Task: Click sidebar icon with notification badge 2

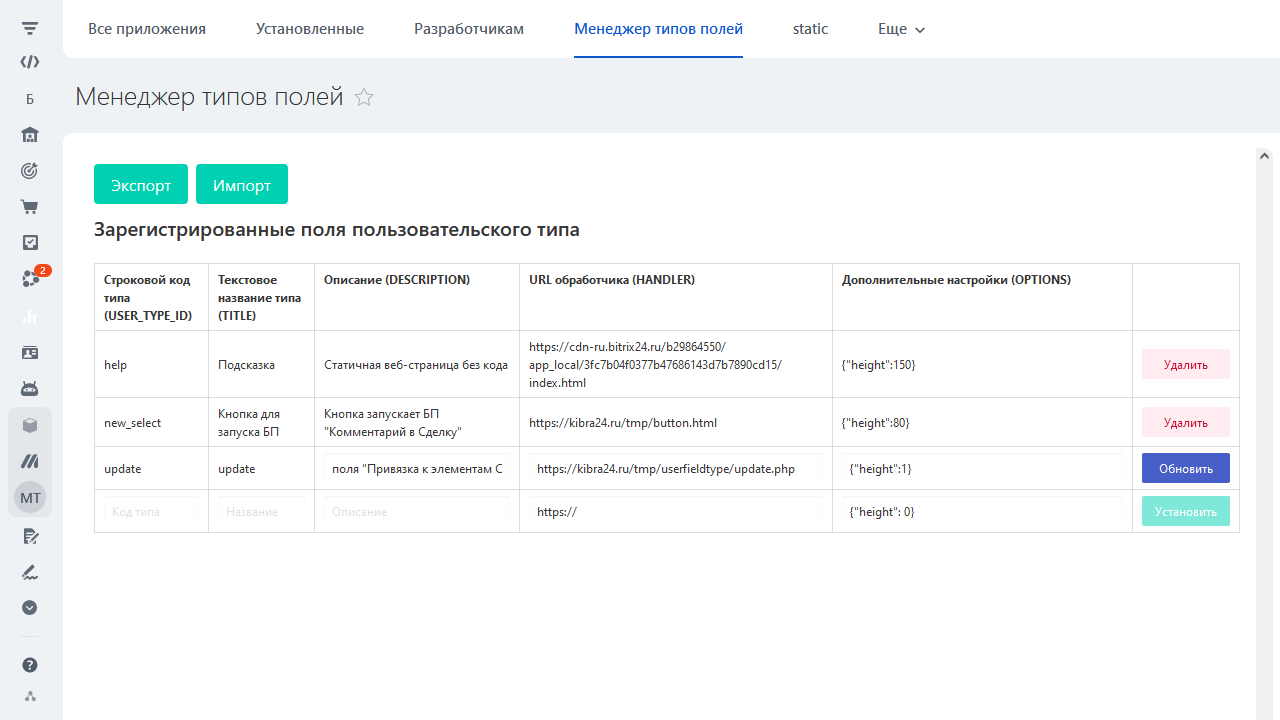Action: (32, 279)
